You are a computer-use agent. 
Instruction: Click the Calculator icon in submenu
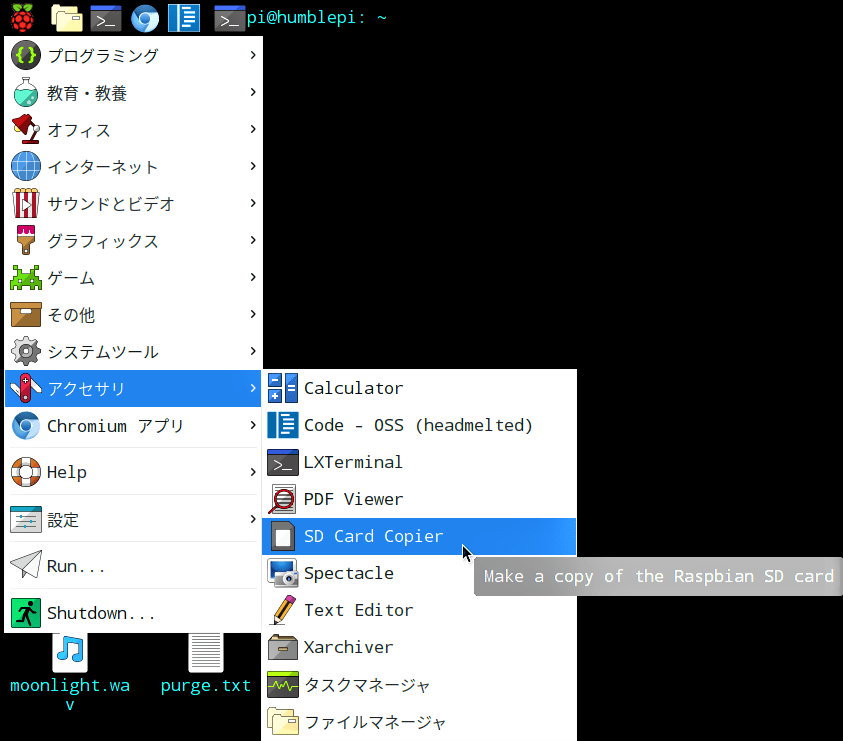pyautogui.click(x=283, y=388)
